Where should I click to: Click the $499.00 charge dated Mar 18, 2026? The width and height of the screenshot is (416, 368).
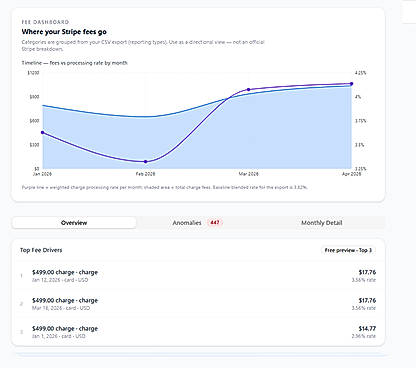198,304
